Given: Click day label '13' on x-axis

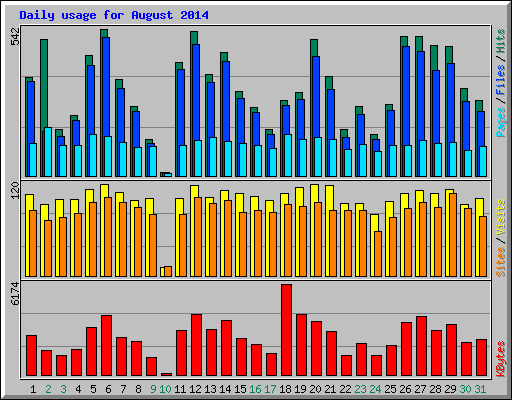Looking at the screenshot, I should pyautogui.click(x=210, y=389).
